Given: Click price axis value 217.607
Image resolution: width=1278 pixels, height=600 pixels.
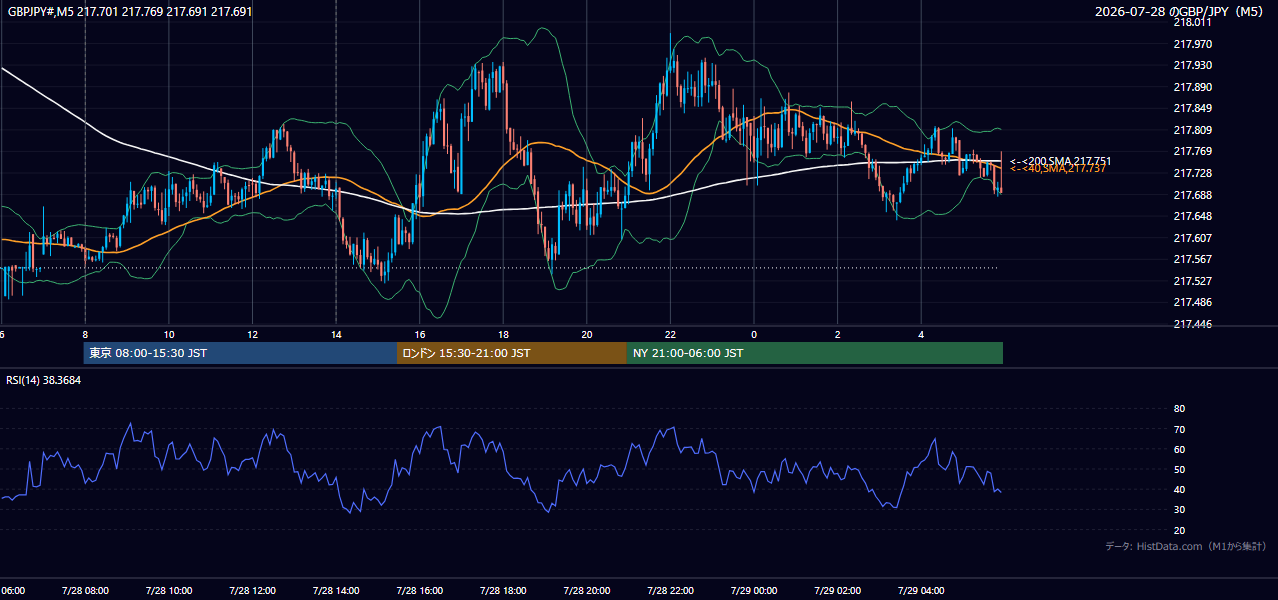Looking at the screenshot, I should 1192,238.
